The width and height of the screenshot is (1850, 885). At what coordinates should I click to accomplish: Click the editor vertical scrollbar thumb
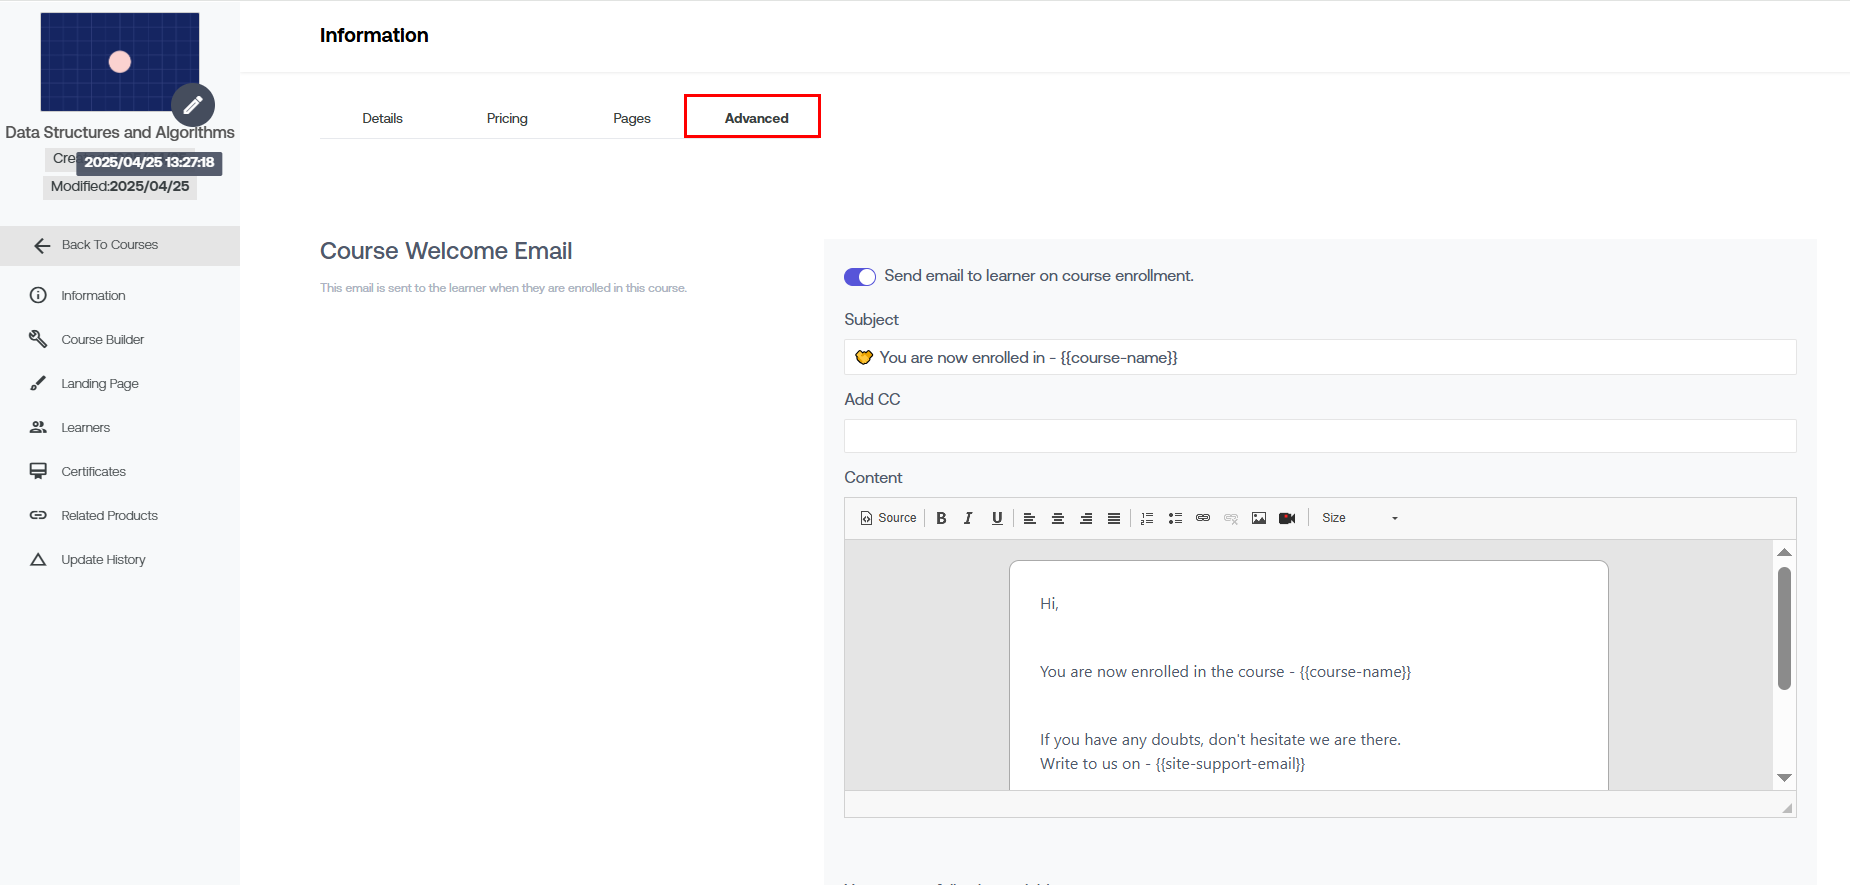pyautogui.click(x=1784, y=628)
